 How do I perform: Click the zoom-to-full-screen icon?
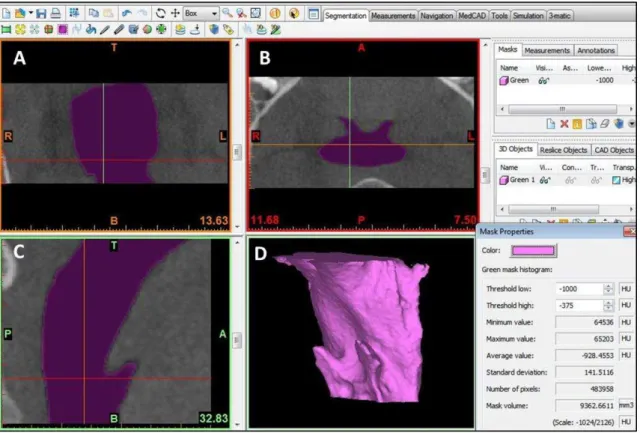(x=256, y=13)
